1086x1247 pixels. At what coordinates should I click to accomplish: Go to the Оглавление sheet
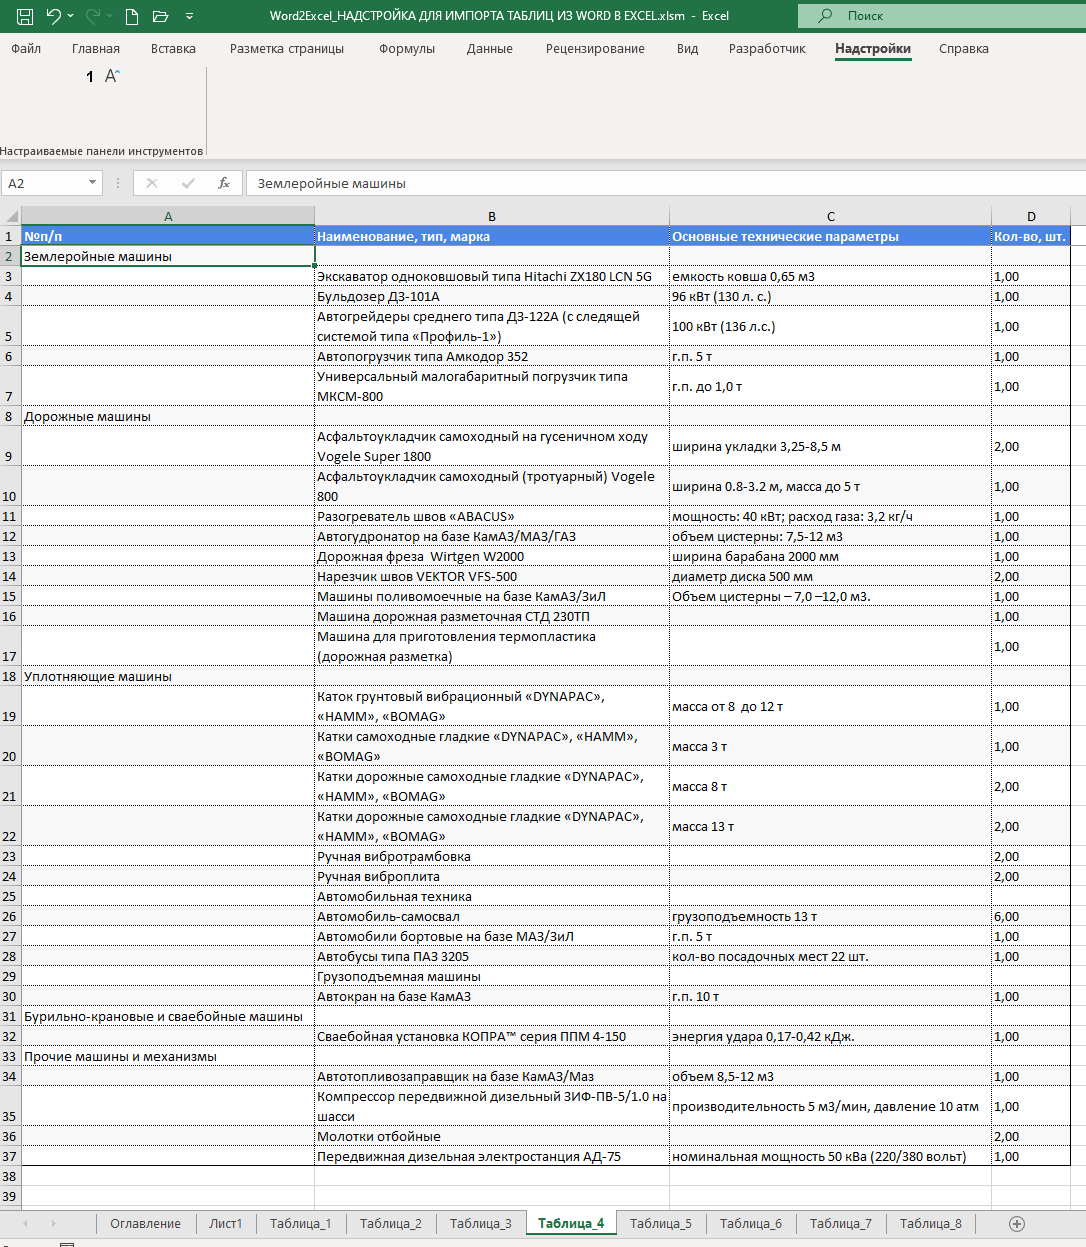(x=145, y=1223)
